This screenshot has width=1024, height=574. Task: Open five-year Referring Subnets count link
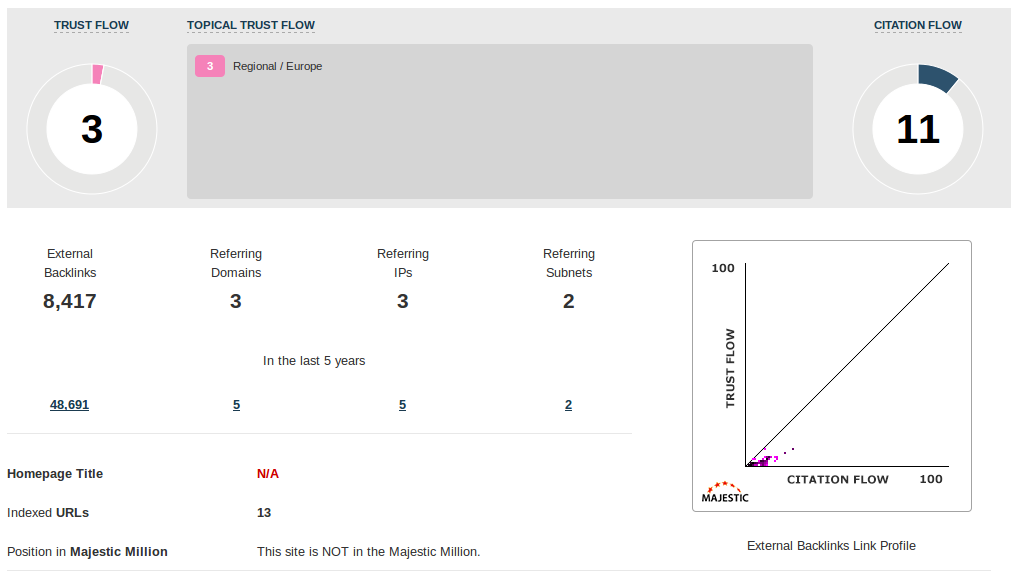click(x=568, y=405)
